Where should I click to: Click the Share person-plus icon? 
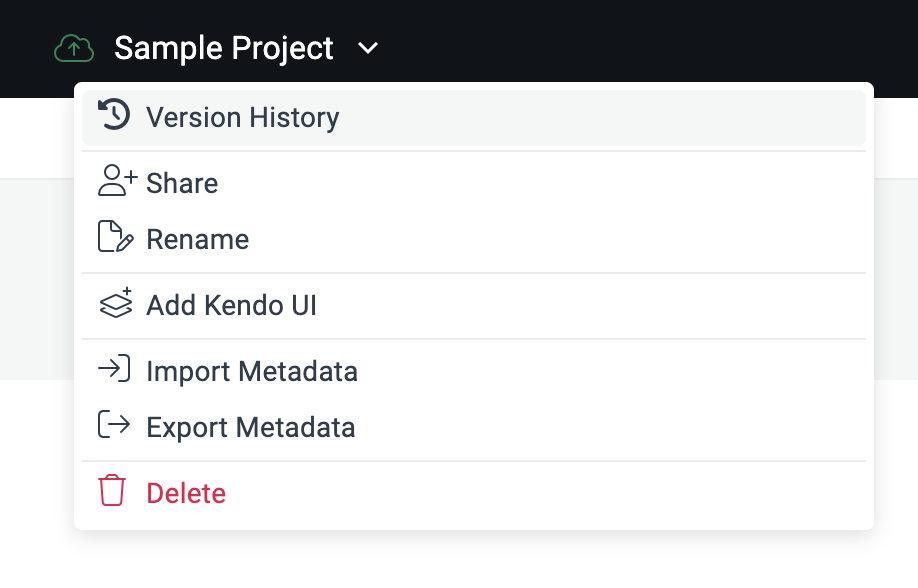click(114, 183)
